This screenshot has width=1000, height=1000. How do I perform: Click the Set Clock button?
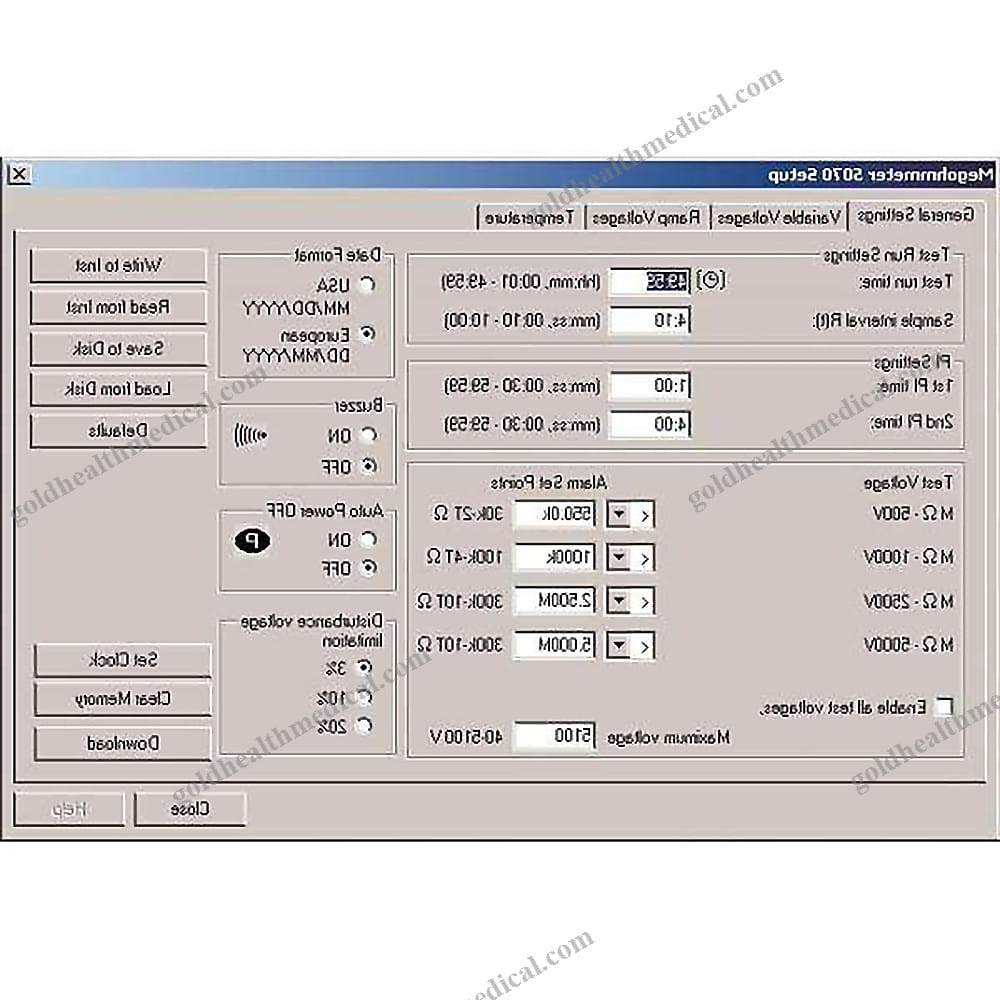pyautogui.click(x=122, y=659)
